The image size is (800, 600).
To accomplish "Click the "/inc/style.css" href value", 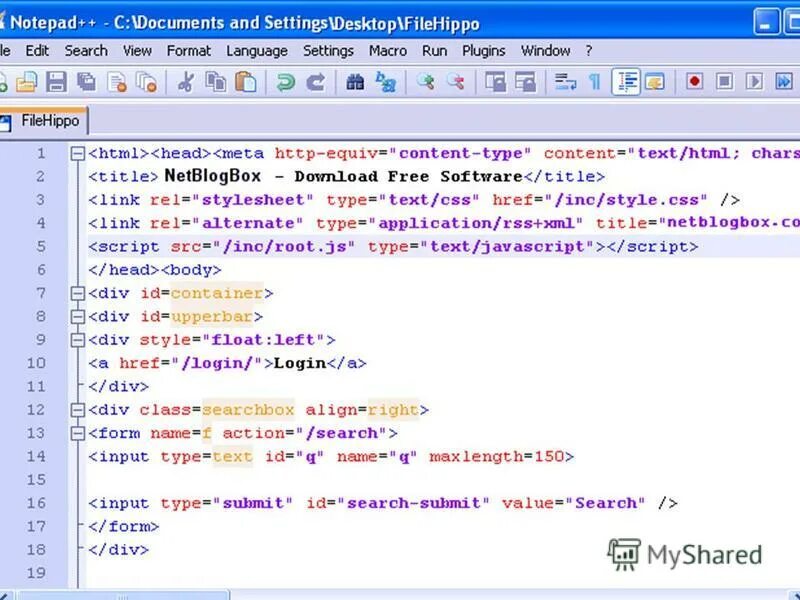I will 626,200.
